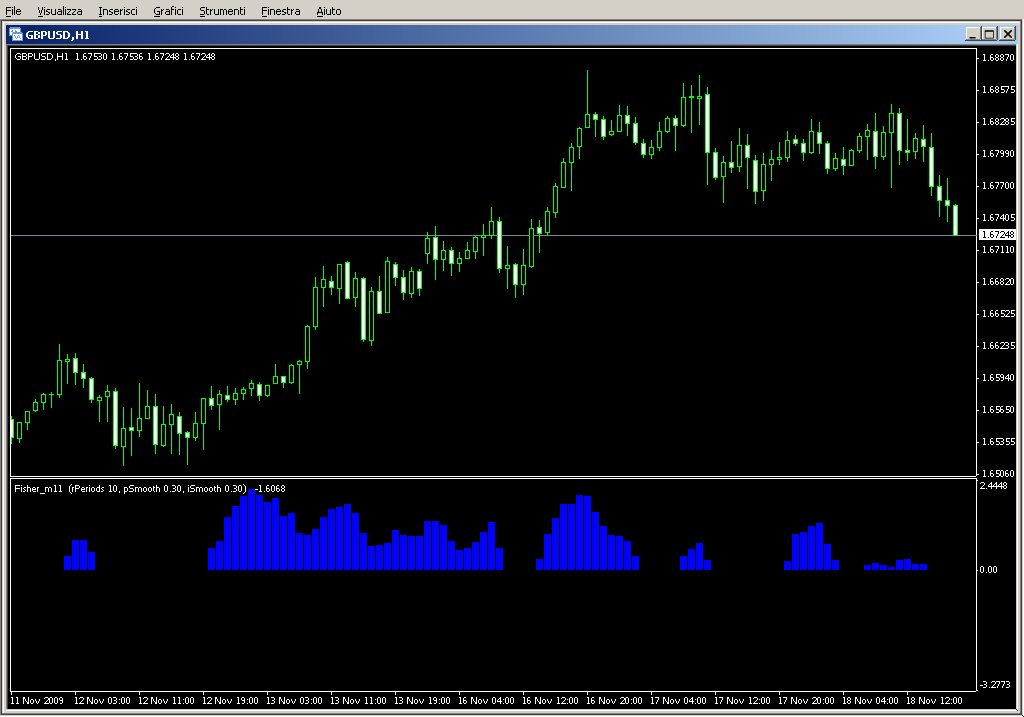Click the tallest Fisher histogram bar
The width and height of the screenshot is (1024, 717).
[251, 530]
